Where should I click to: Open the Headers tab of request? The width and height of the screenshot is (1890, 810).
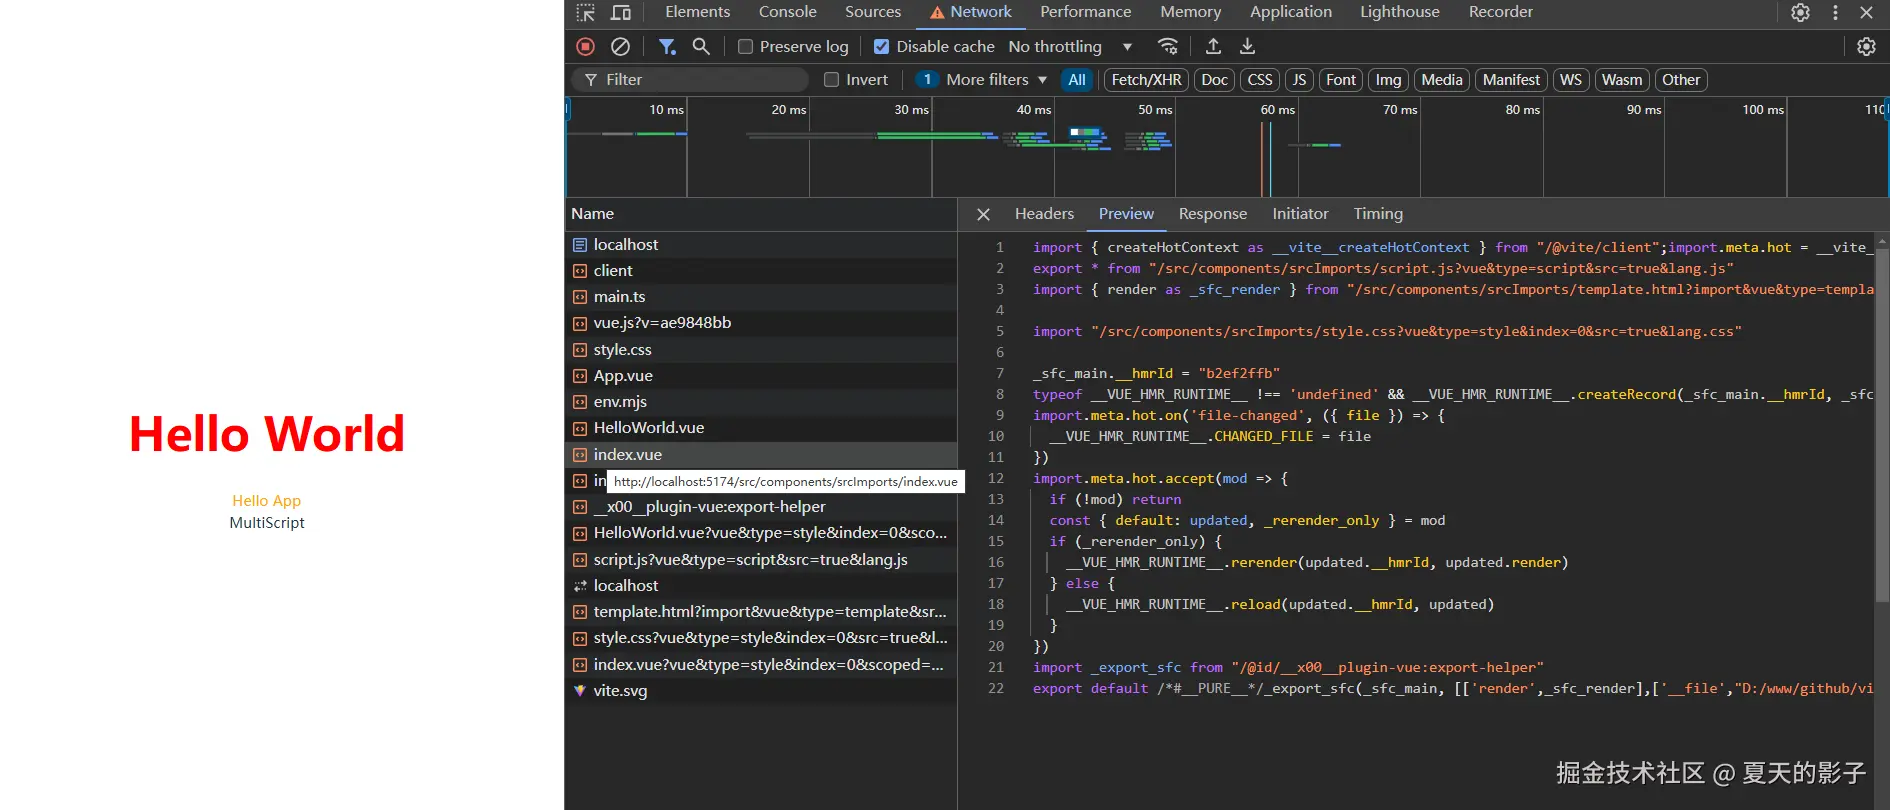(x=1044, y=213)
